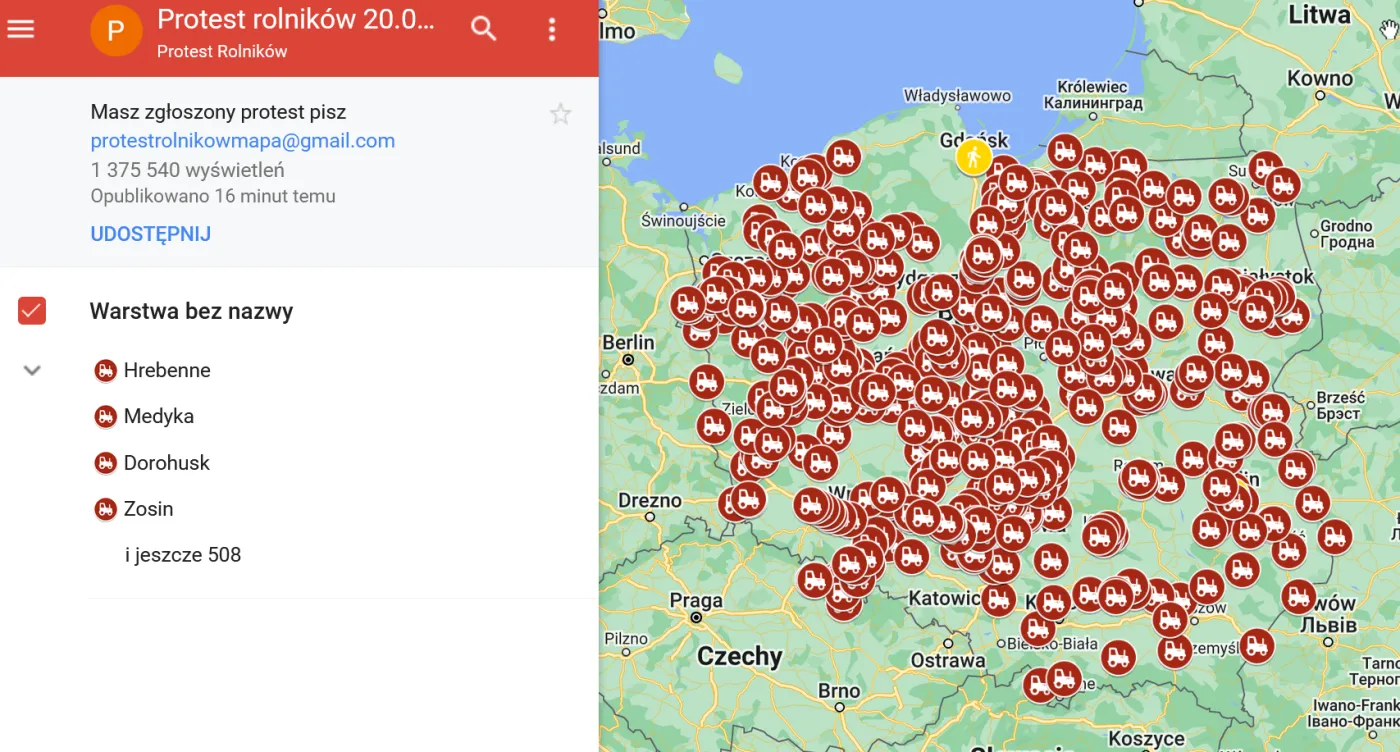The height and width of the screenshot is (752, 1400).
Task: Click the yellow pegman marker near Gdańsk
Action: (x=974, y=156)
